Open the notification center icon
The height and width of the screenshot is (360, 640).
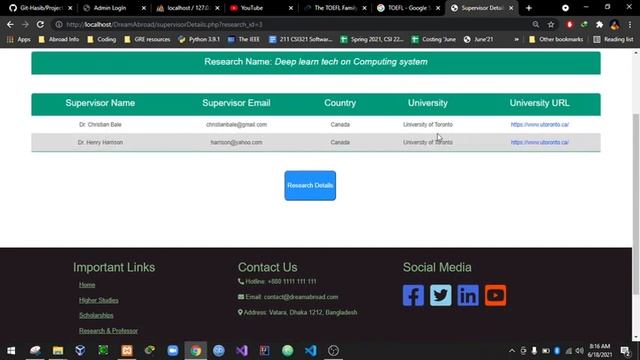[x=625, y=351]
